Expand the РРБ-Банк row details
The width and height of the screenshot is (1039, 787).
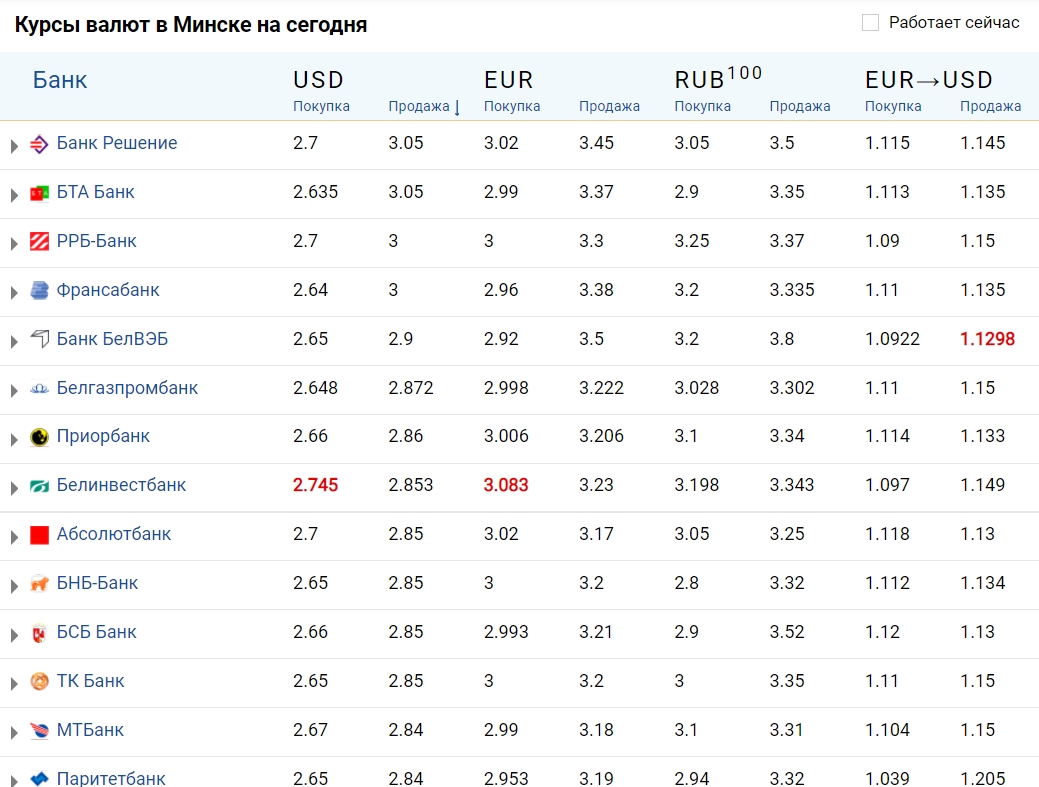(x=14, y=244)
